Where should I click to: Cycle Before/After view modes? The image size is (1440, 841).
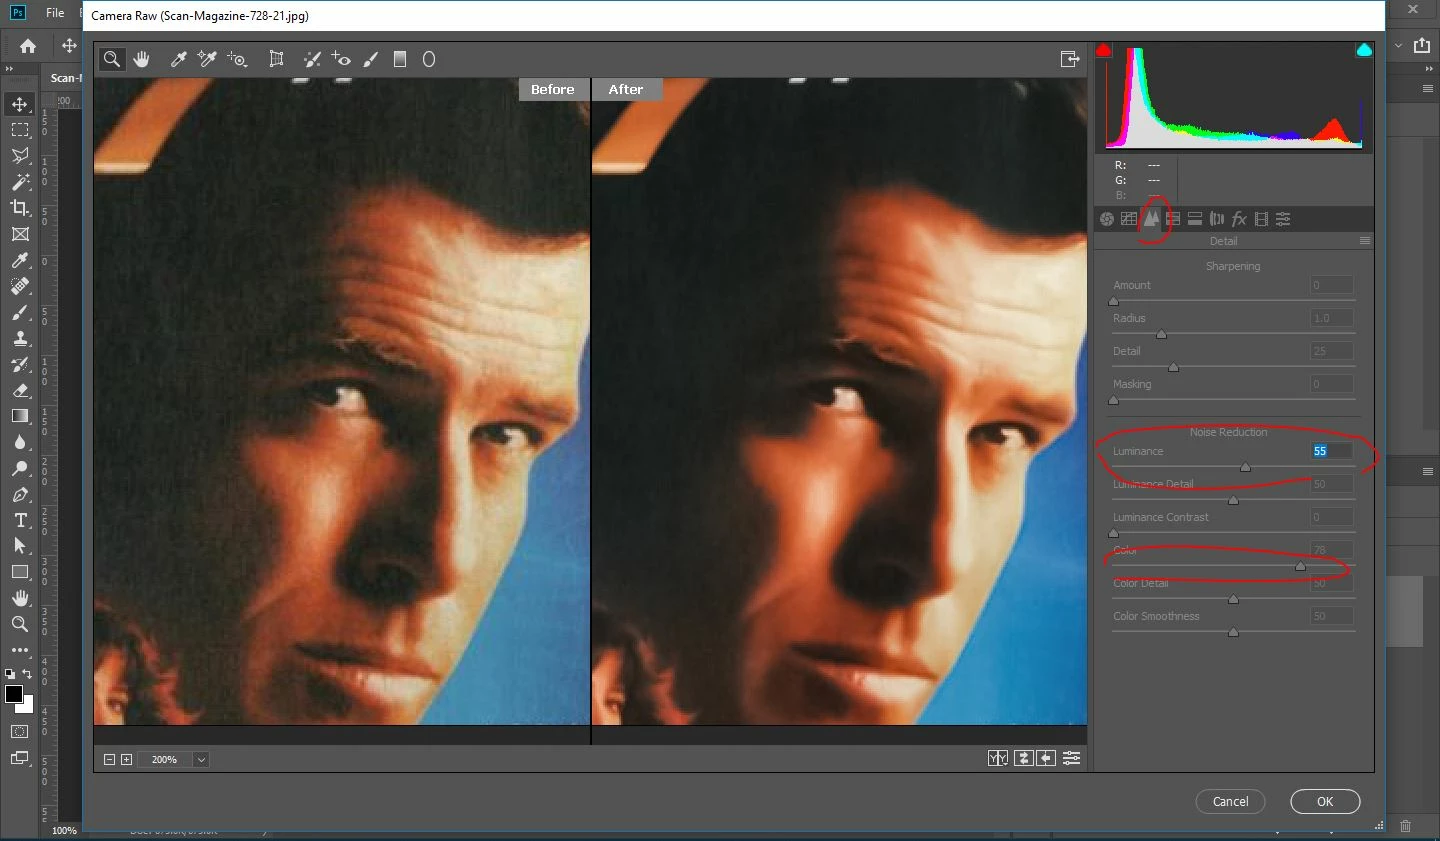(x=997, y=759)
